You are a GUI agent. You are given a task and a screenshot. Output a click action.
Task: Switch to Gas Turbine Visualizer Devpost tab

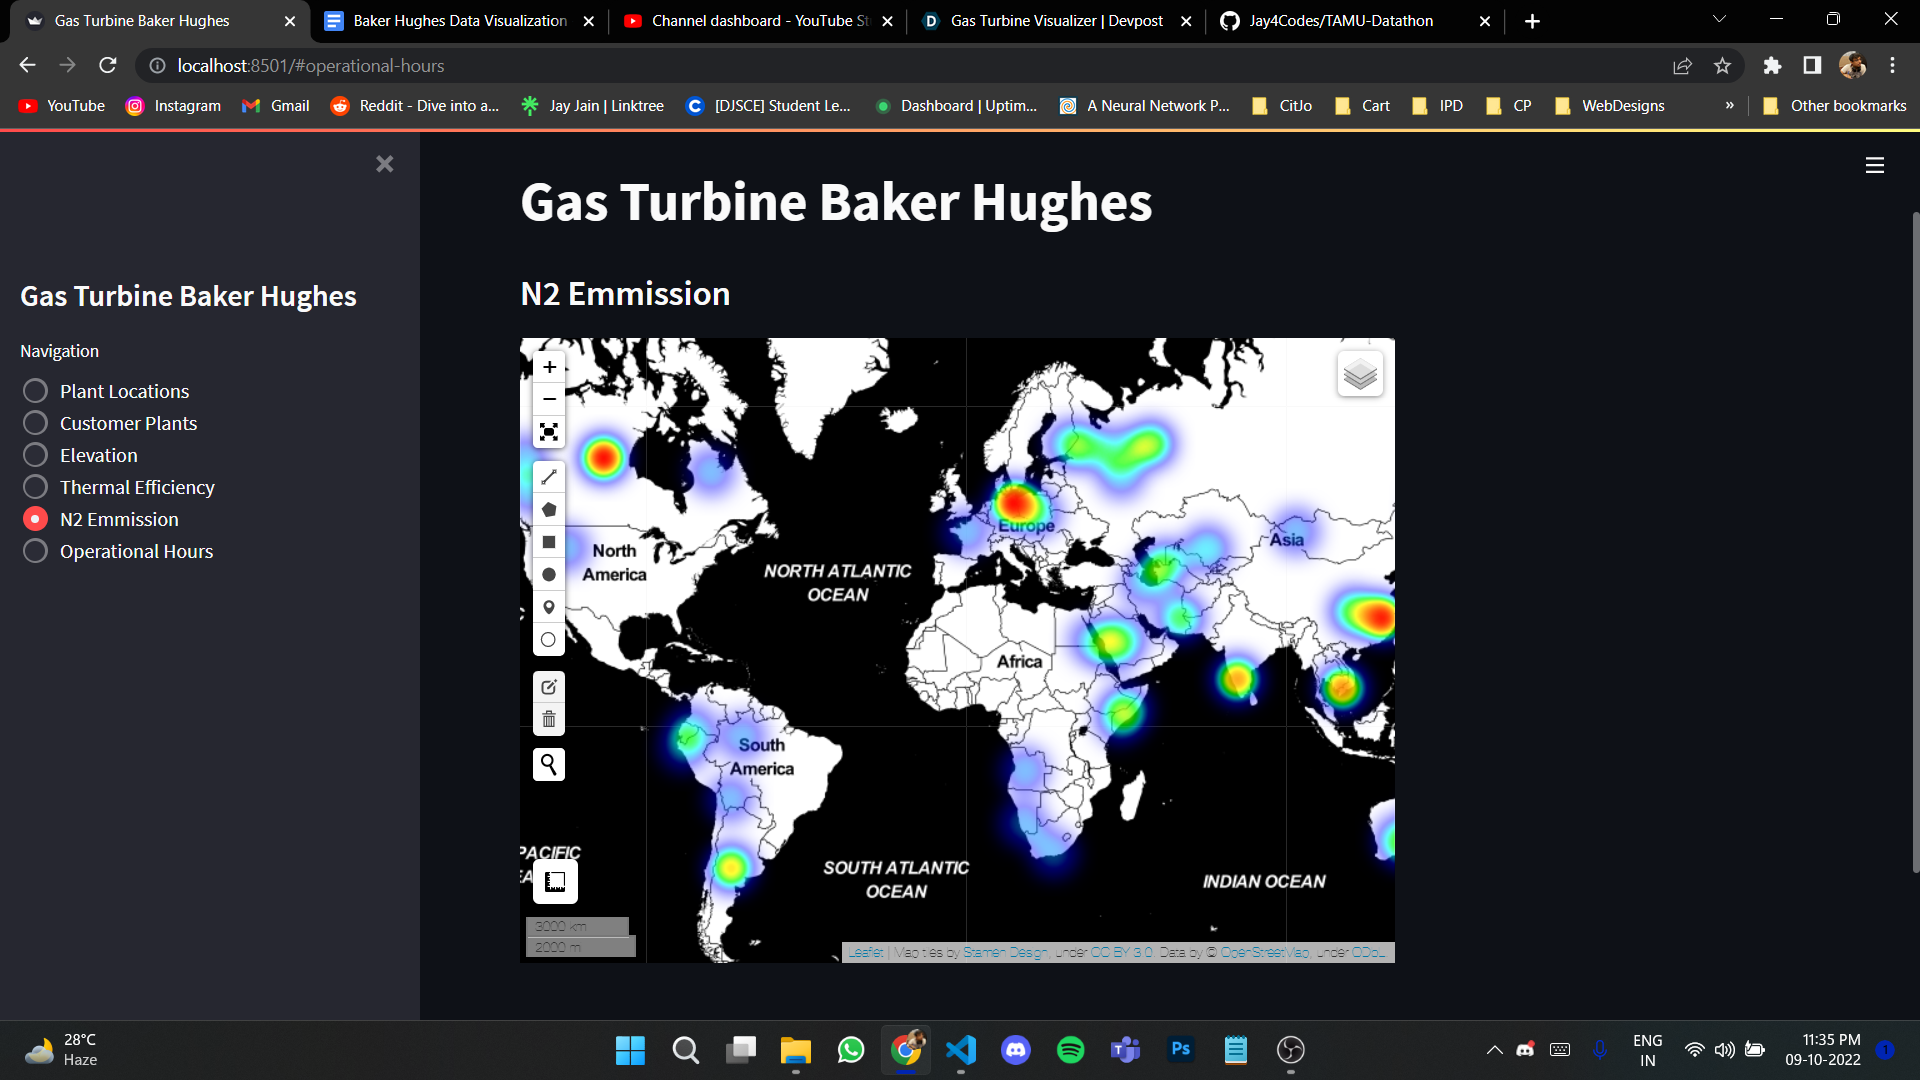tap(1055, 21)
